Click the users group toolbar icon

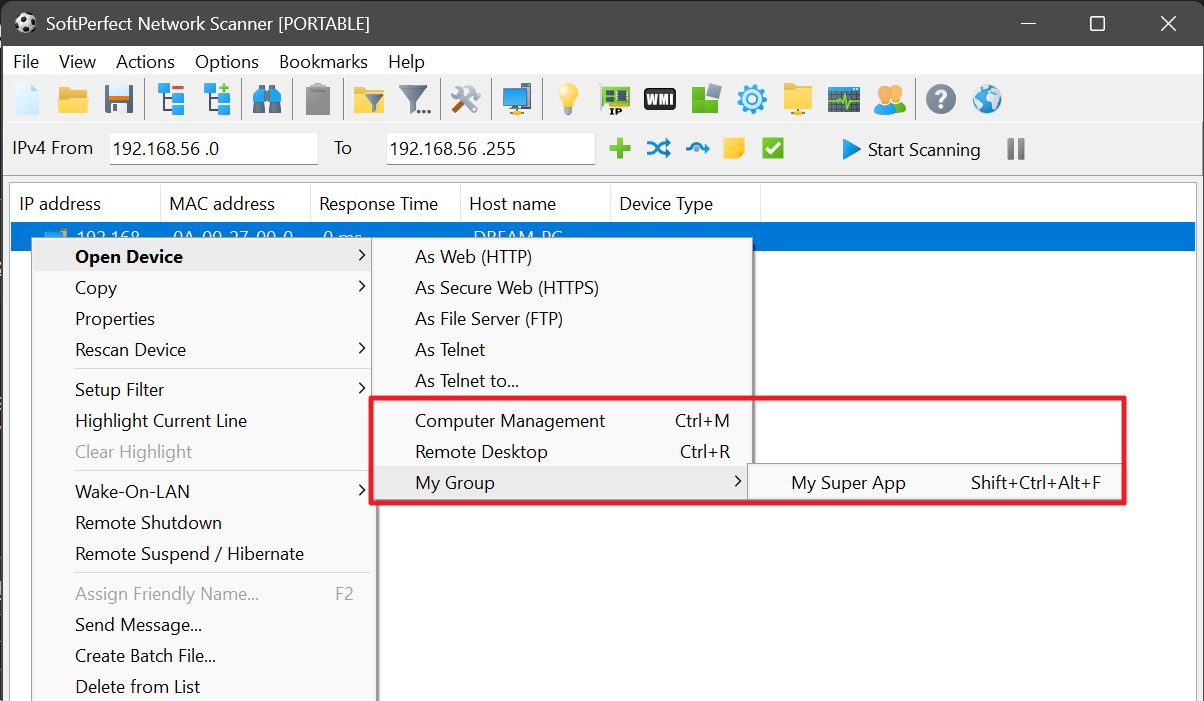click(890, 98)
